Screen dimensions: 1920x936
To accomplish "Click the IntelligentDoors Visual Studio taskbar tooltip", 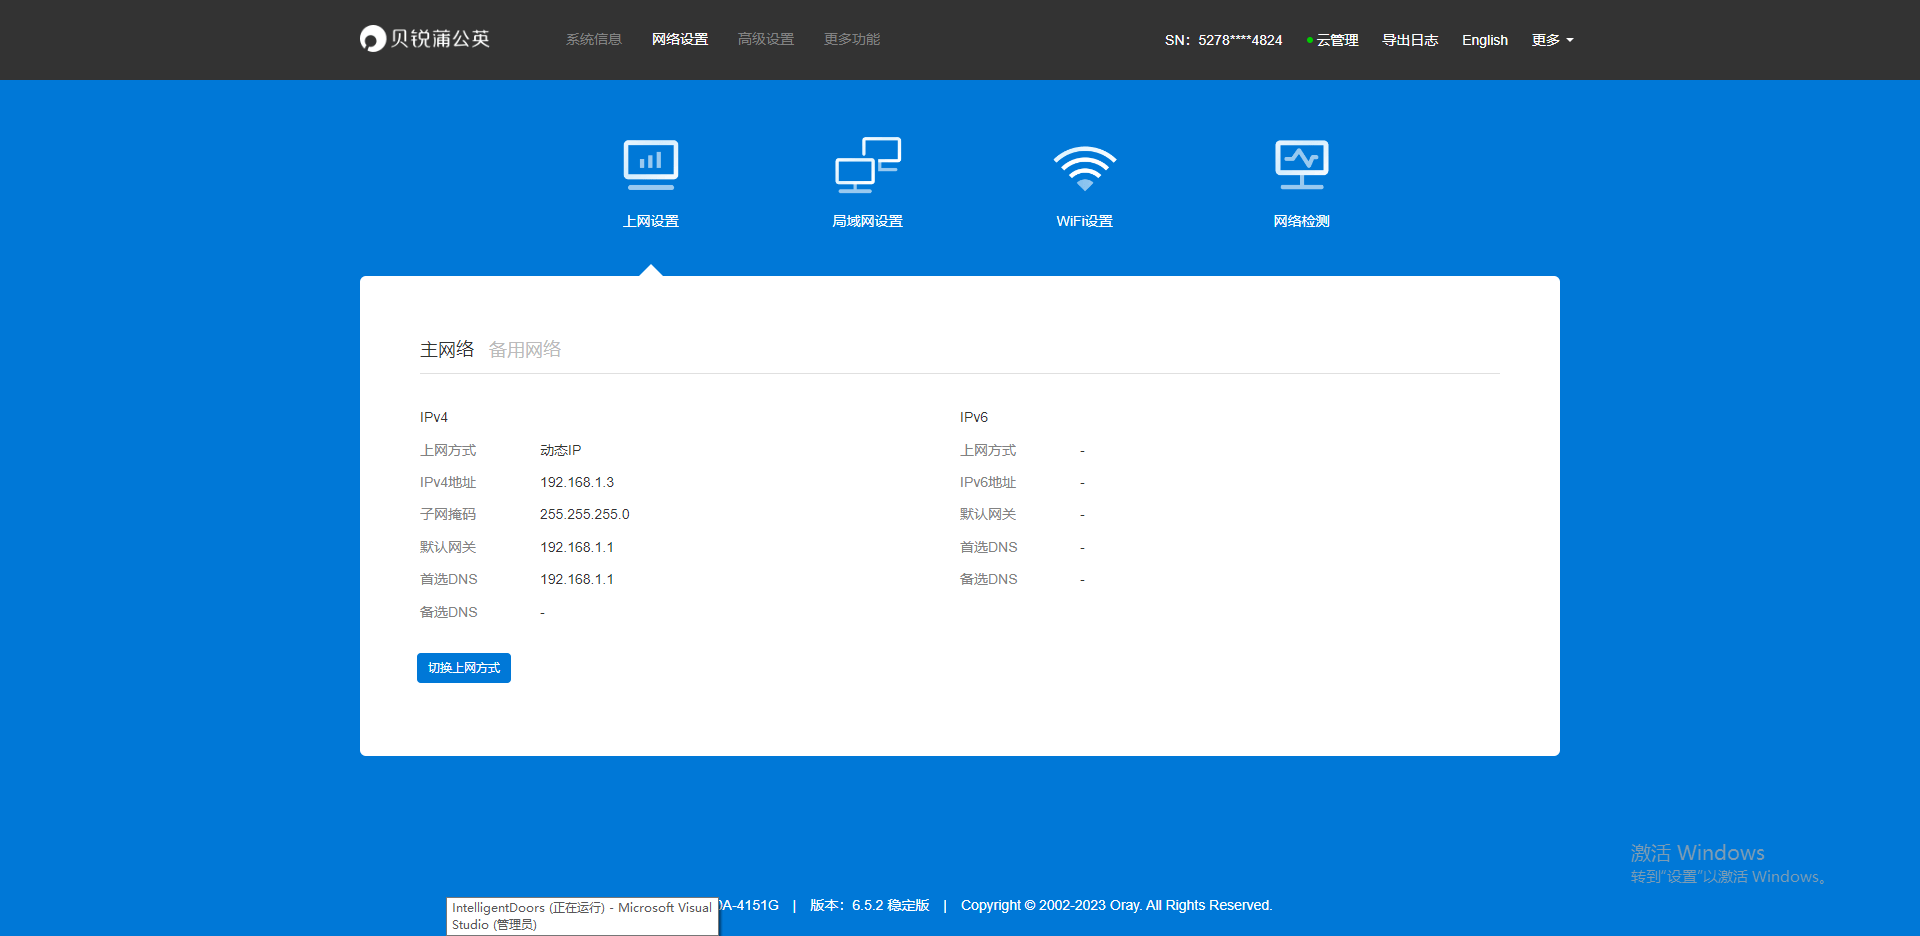I will 582,916.
